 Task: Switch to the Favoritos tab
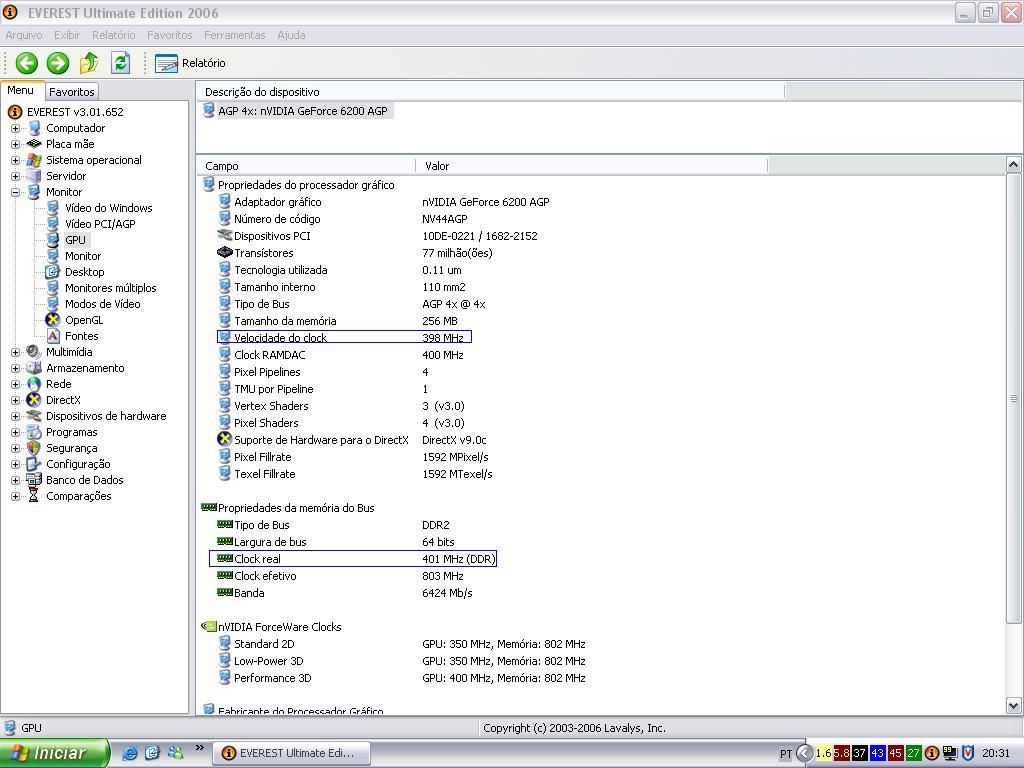(x=72, y=91)
